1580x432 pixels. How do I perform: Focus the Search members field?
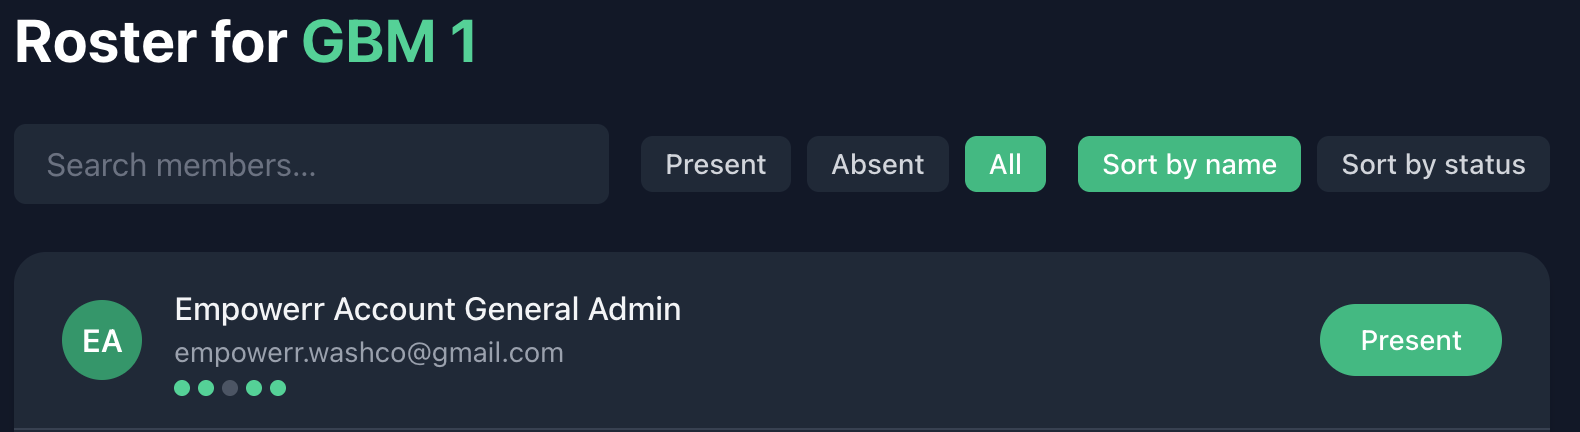(x=311, y=164)
